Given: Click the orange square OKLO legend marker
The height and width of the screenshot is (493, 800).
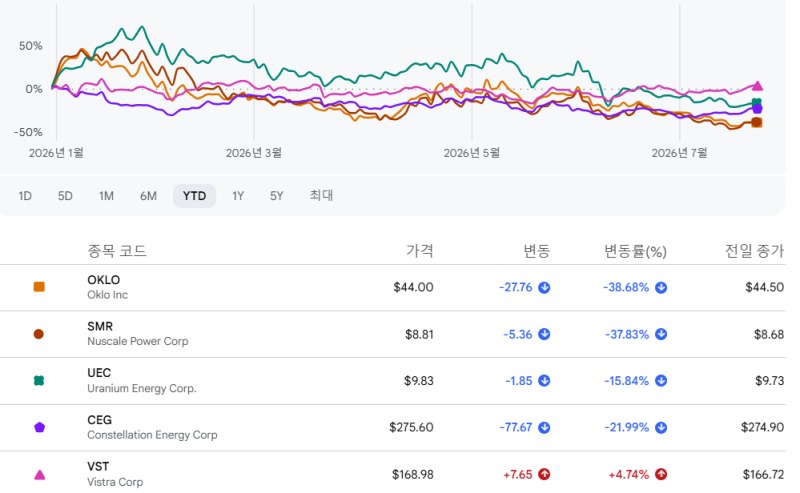Looking at the screenshot, I should pos(39,287).
